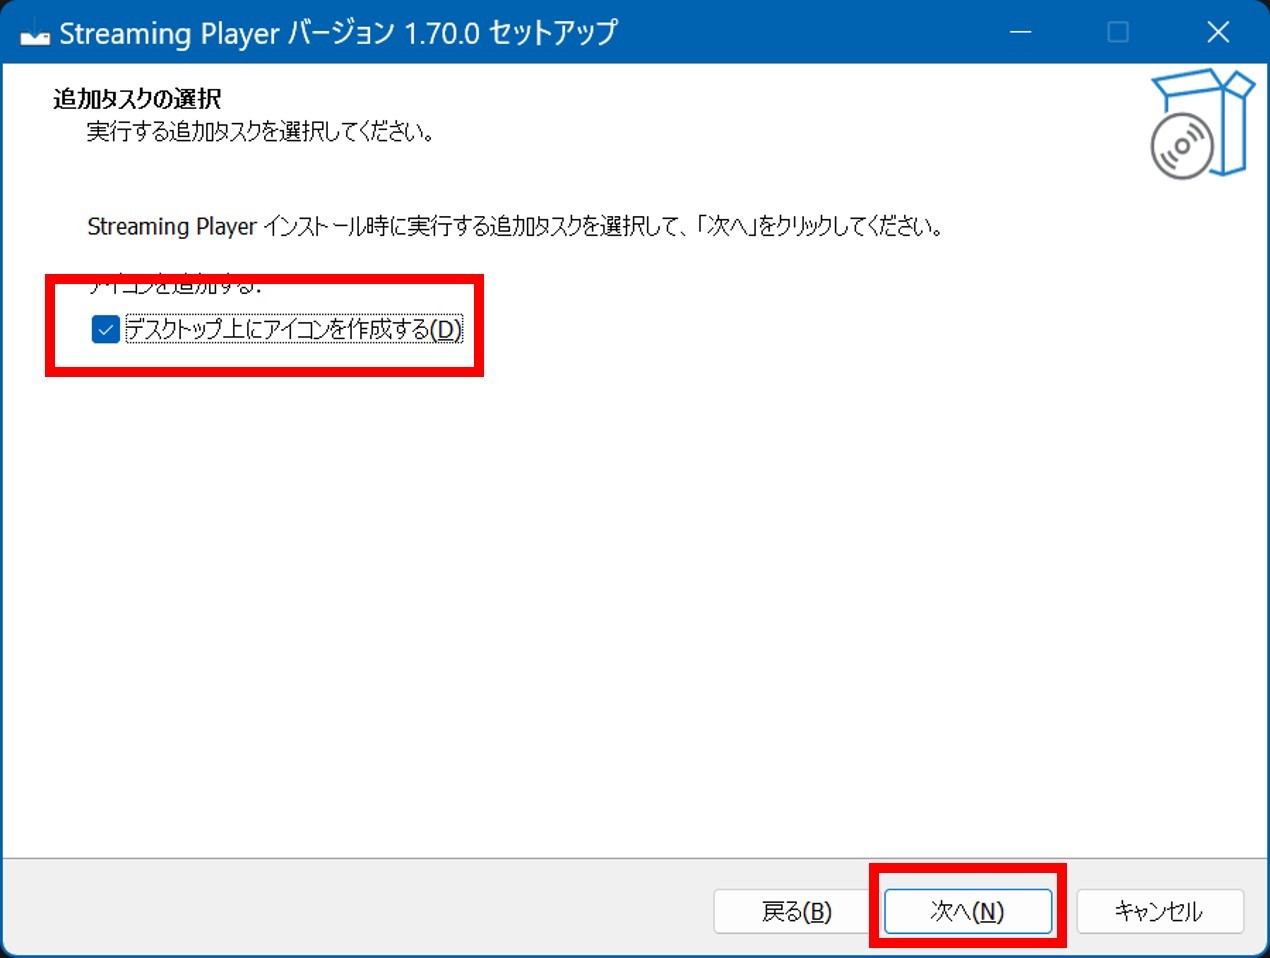Viewport: 1270px width, 958px height.
Task: Click the Streaming Player icon in the title bar
Action: [x=33, y=32]
